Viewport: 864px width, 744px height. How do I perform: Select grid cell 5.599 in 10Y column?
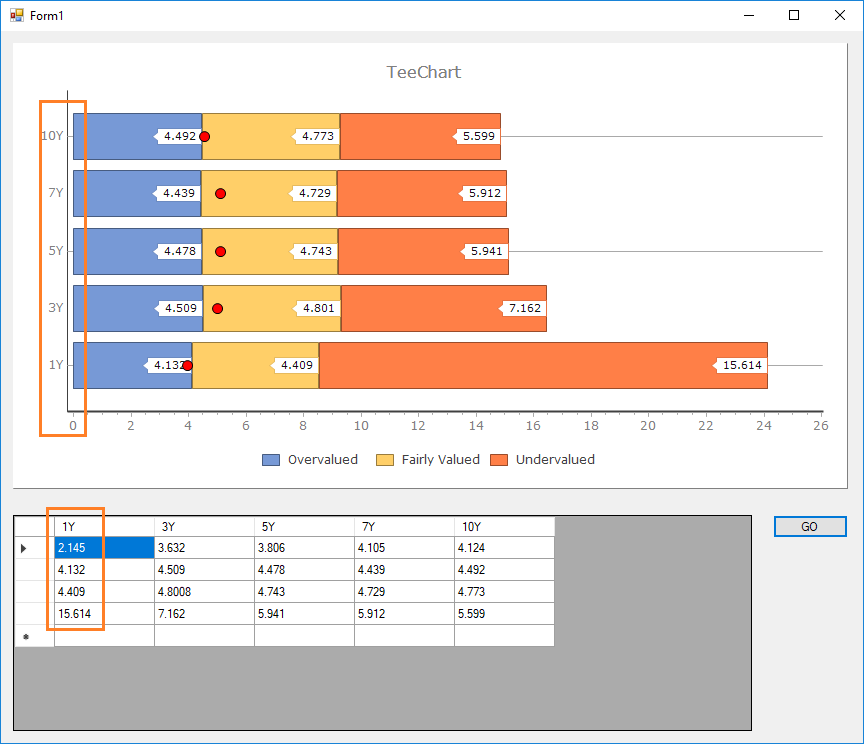click(x=504, y=614)
